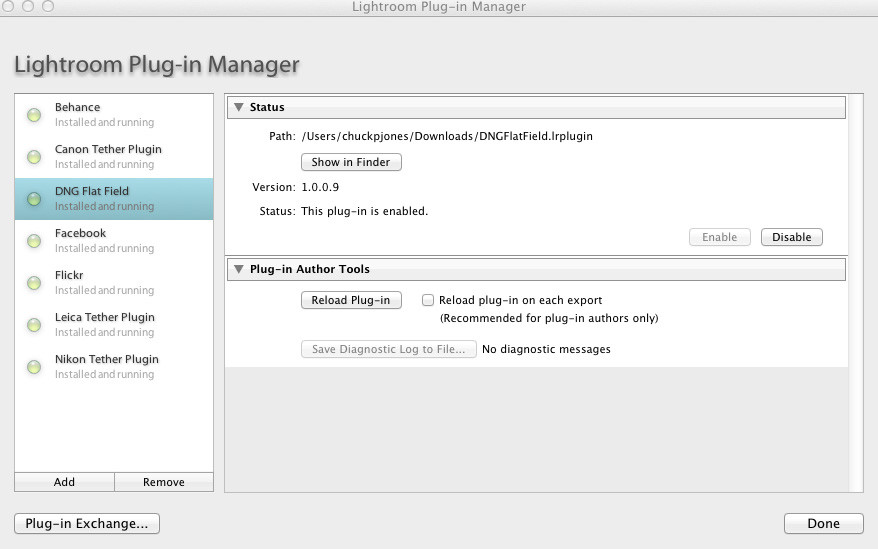This screenshot has height=549, width=878.
Task: Click the Reload Plug-in button
Action: pos(351,300)
